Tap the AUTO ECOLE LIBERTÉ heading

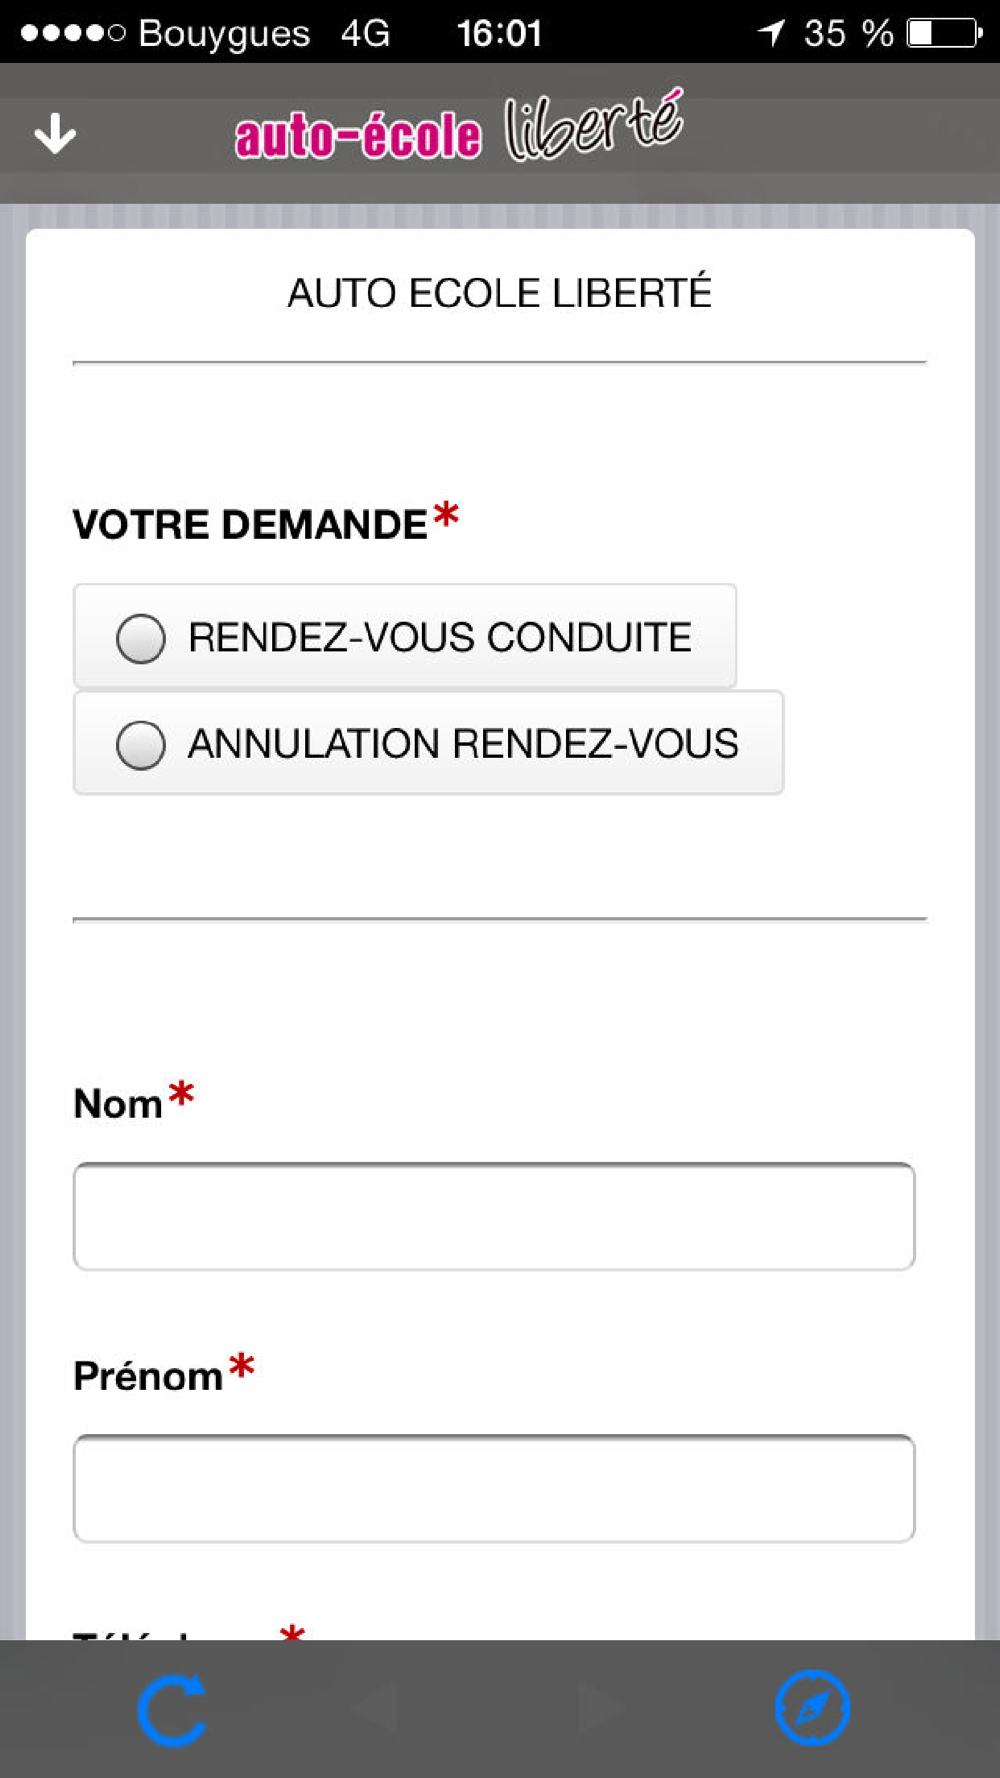pyautogui.click(x=499, y=293)
